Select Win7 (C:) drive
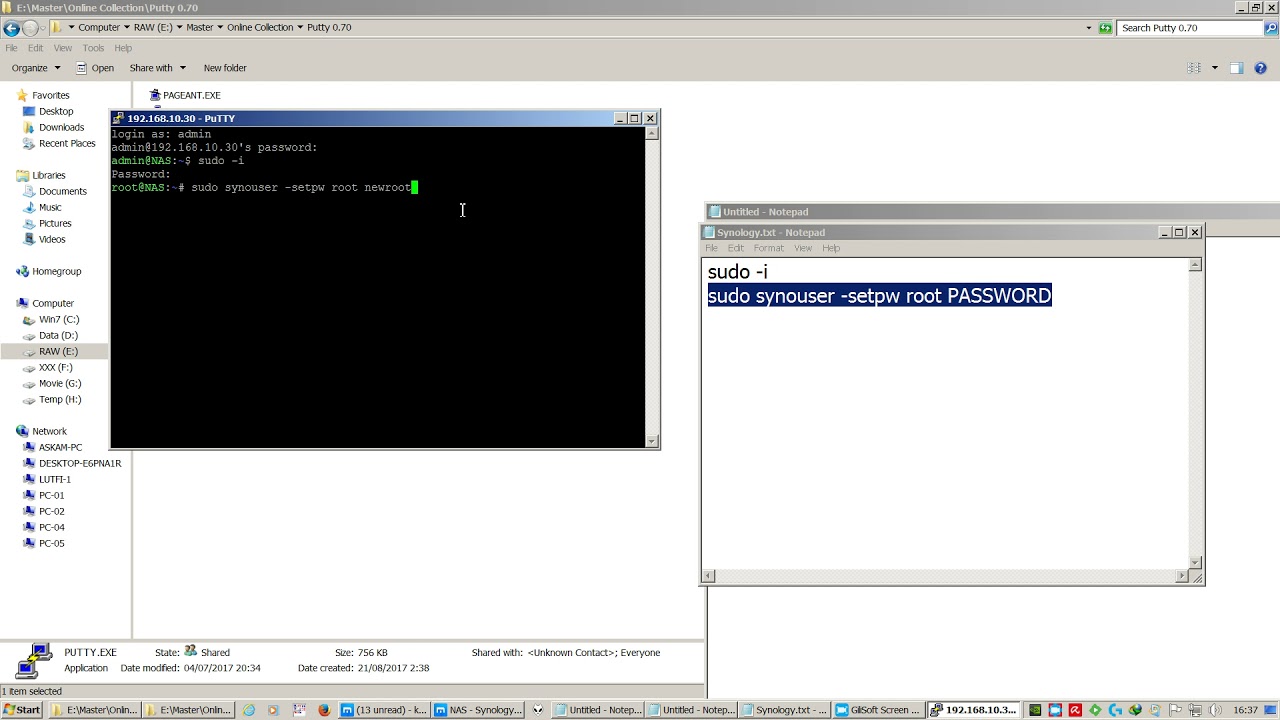Viewport: 1280px width, 720px height. click(59, 319)
